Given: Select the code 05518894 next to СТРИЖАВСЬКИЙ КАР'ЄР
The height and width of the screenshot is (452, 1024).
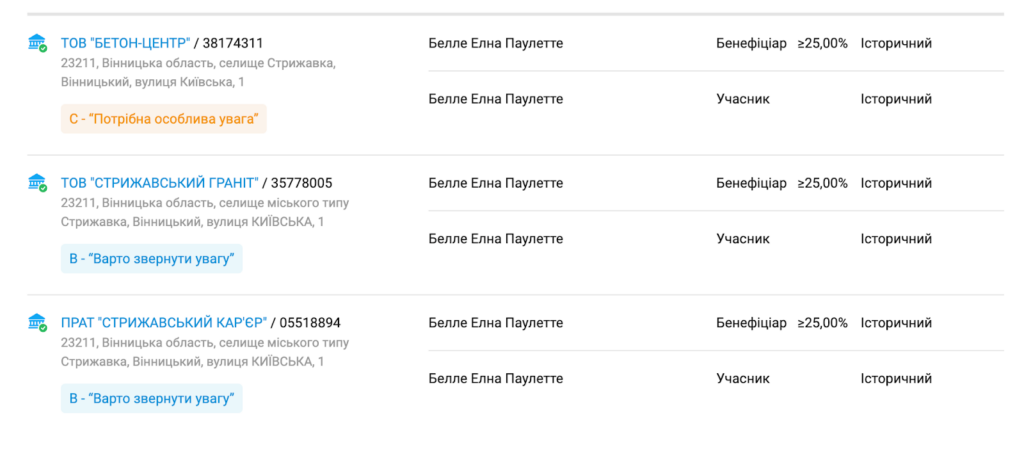Looking at the screenshot, I should tap(310, 323).
